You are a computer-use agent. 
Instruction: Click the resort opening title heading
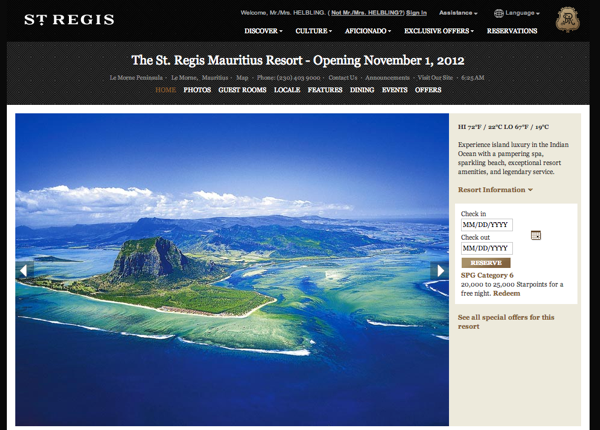point(298,60)
